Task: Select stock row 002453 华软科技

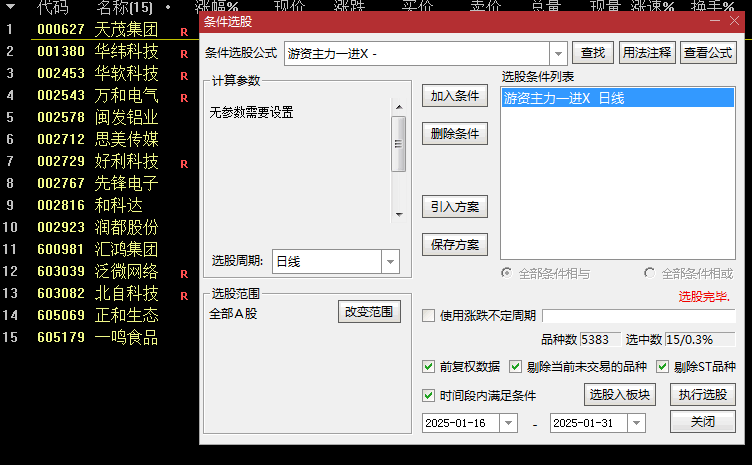Action: tap(98, 73)
